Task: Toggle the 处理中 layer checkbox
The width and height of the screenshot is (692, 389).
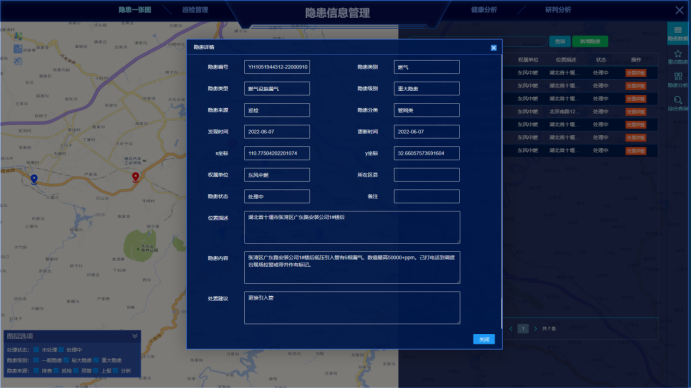Action: pyautogui.click(x=61, y=350)
